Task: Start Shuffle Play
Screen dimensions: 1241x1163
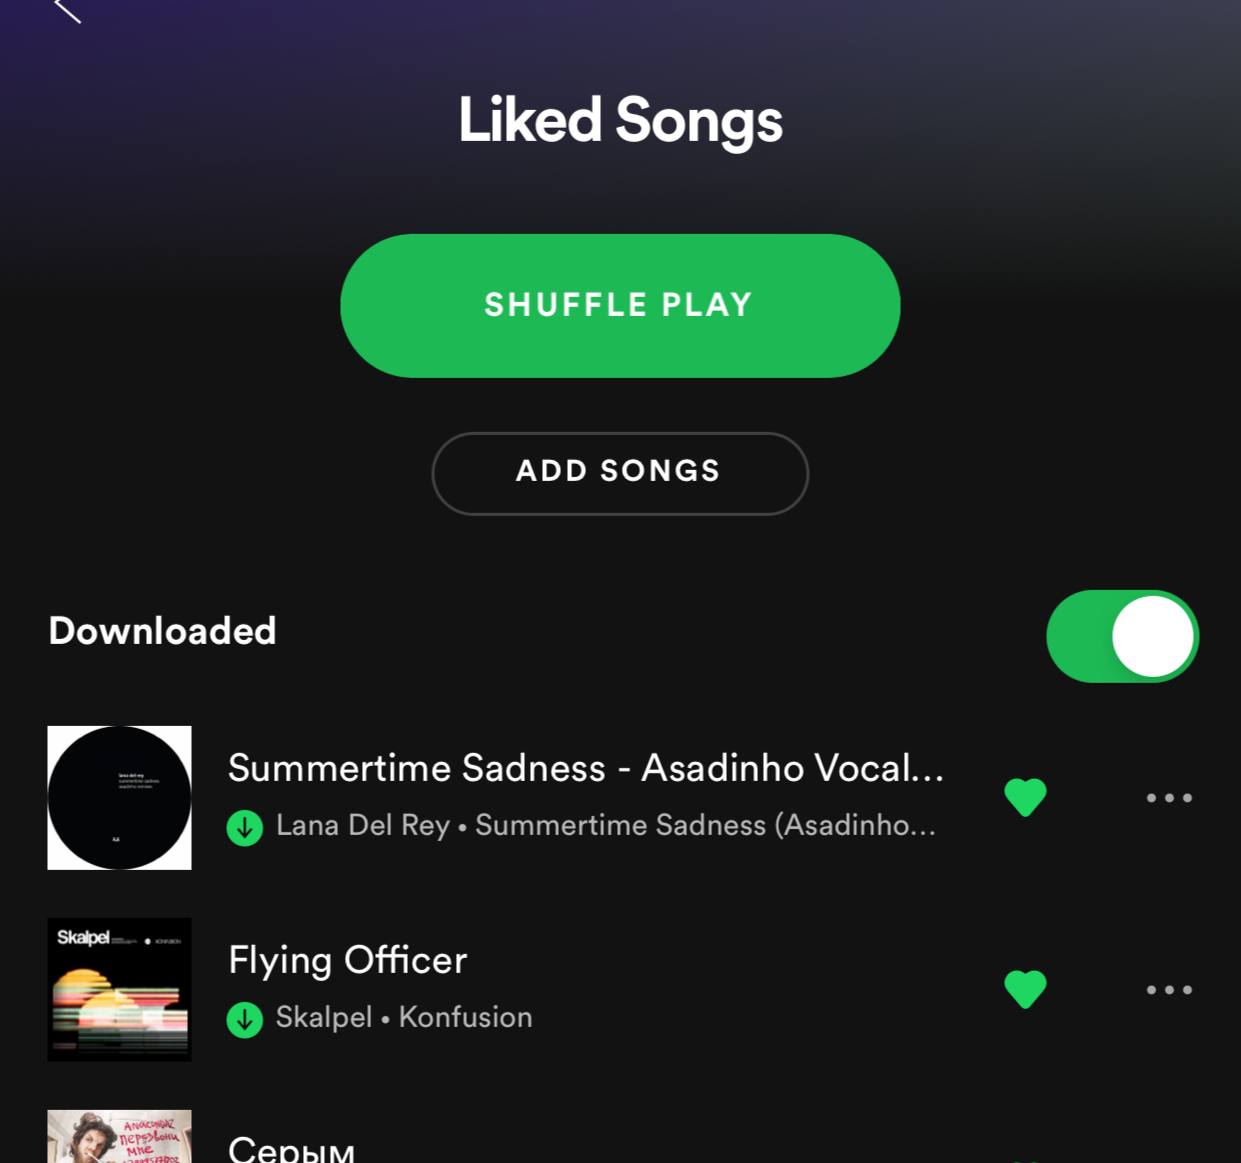Action: coord(620,305)
